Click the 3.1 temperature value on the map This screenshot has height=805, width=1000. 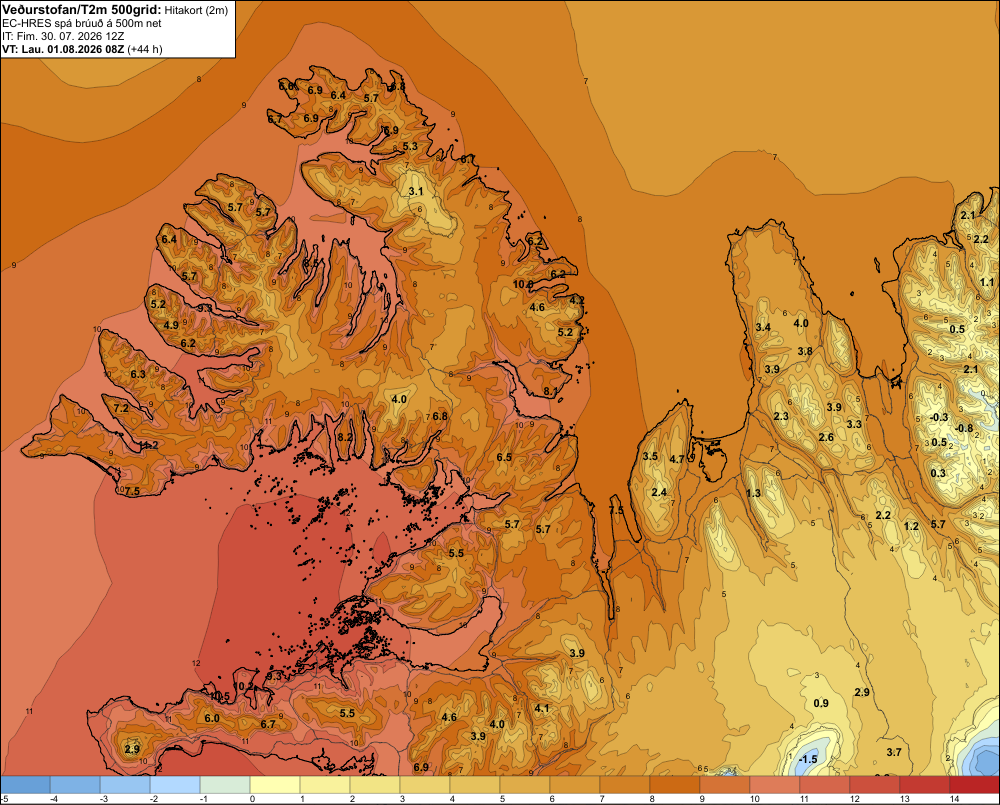(416, 191)
